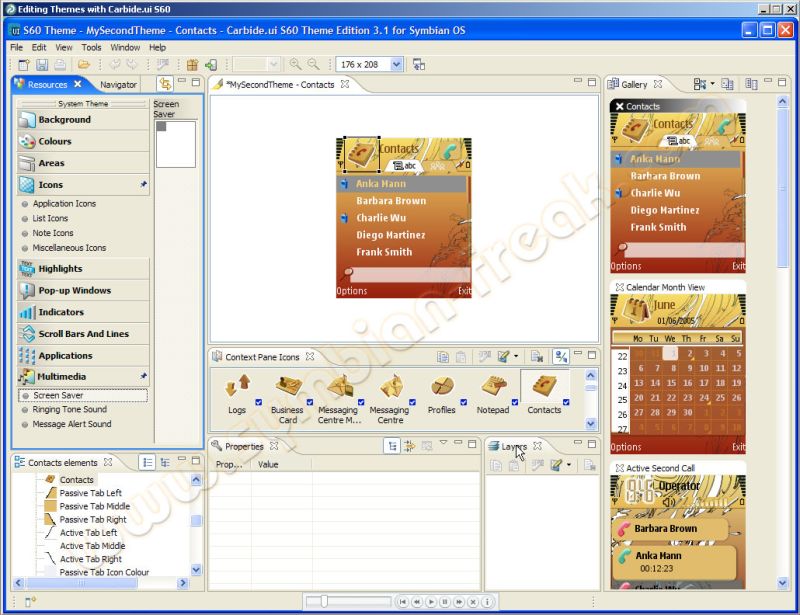800x615 pixels.
Task: Select Active Tab Right element
Action: point(91,559)
